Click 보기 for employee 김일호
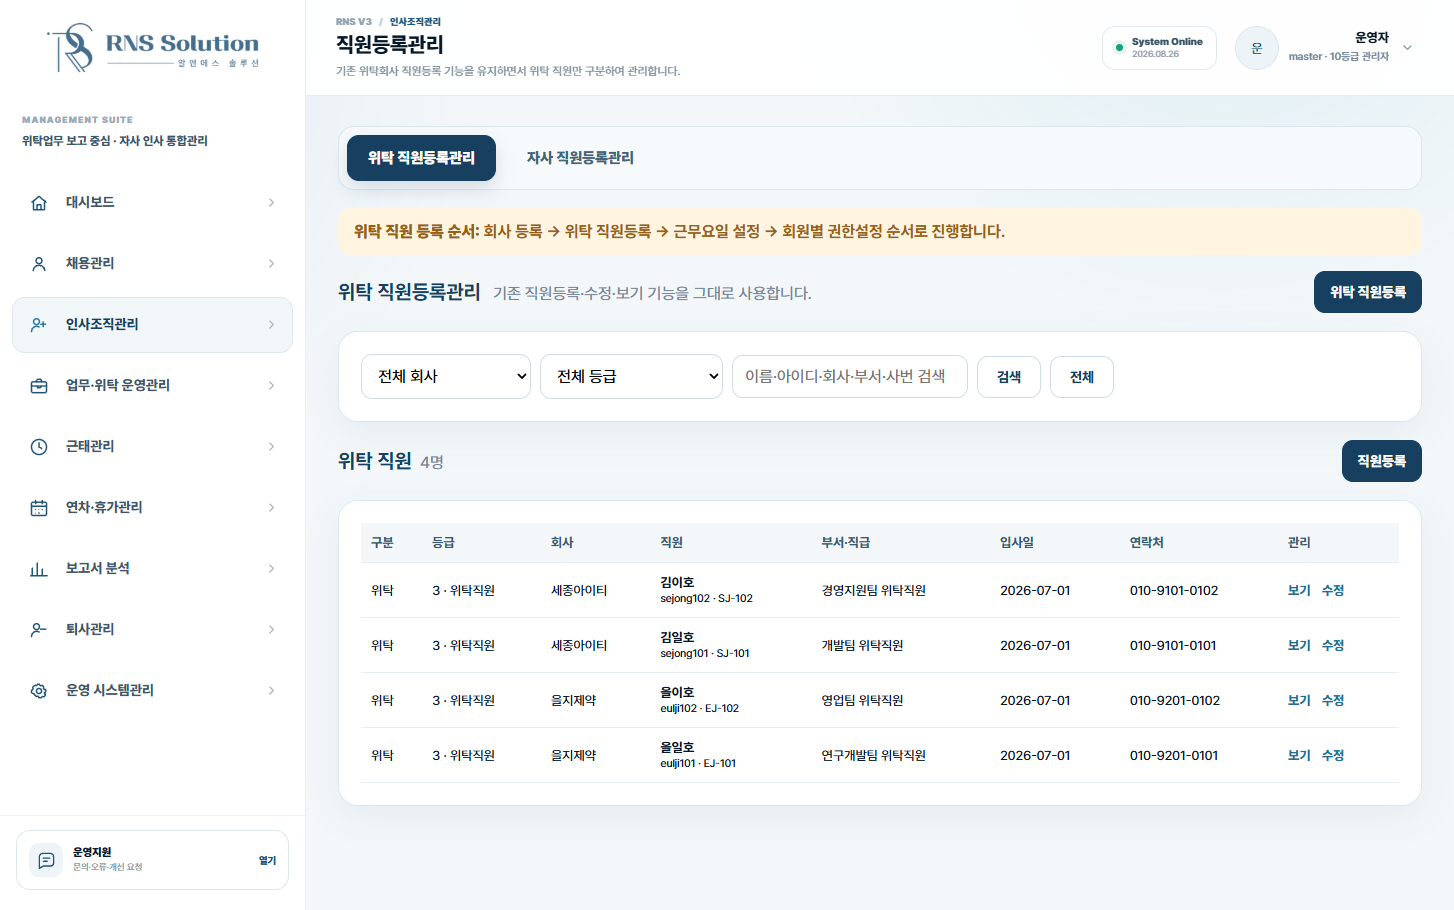The width and height of the screenshot is (1454, 910). (1299, 646)
